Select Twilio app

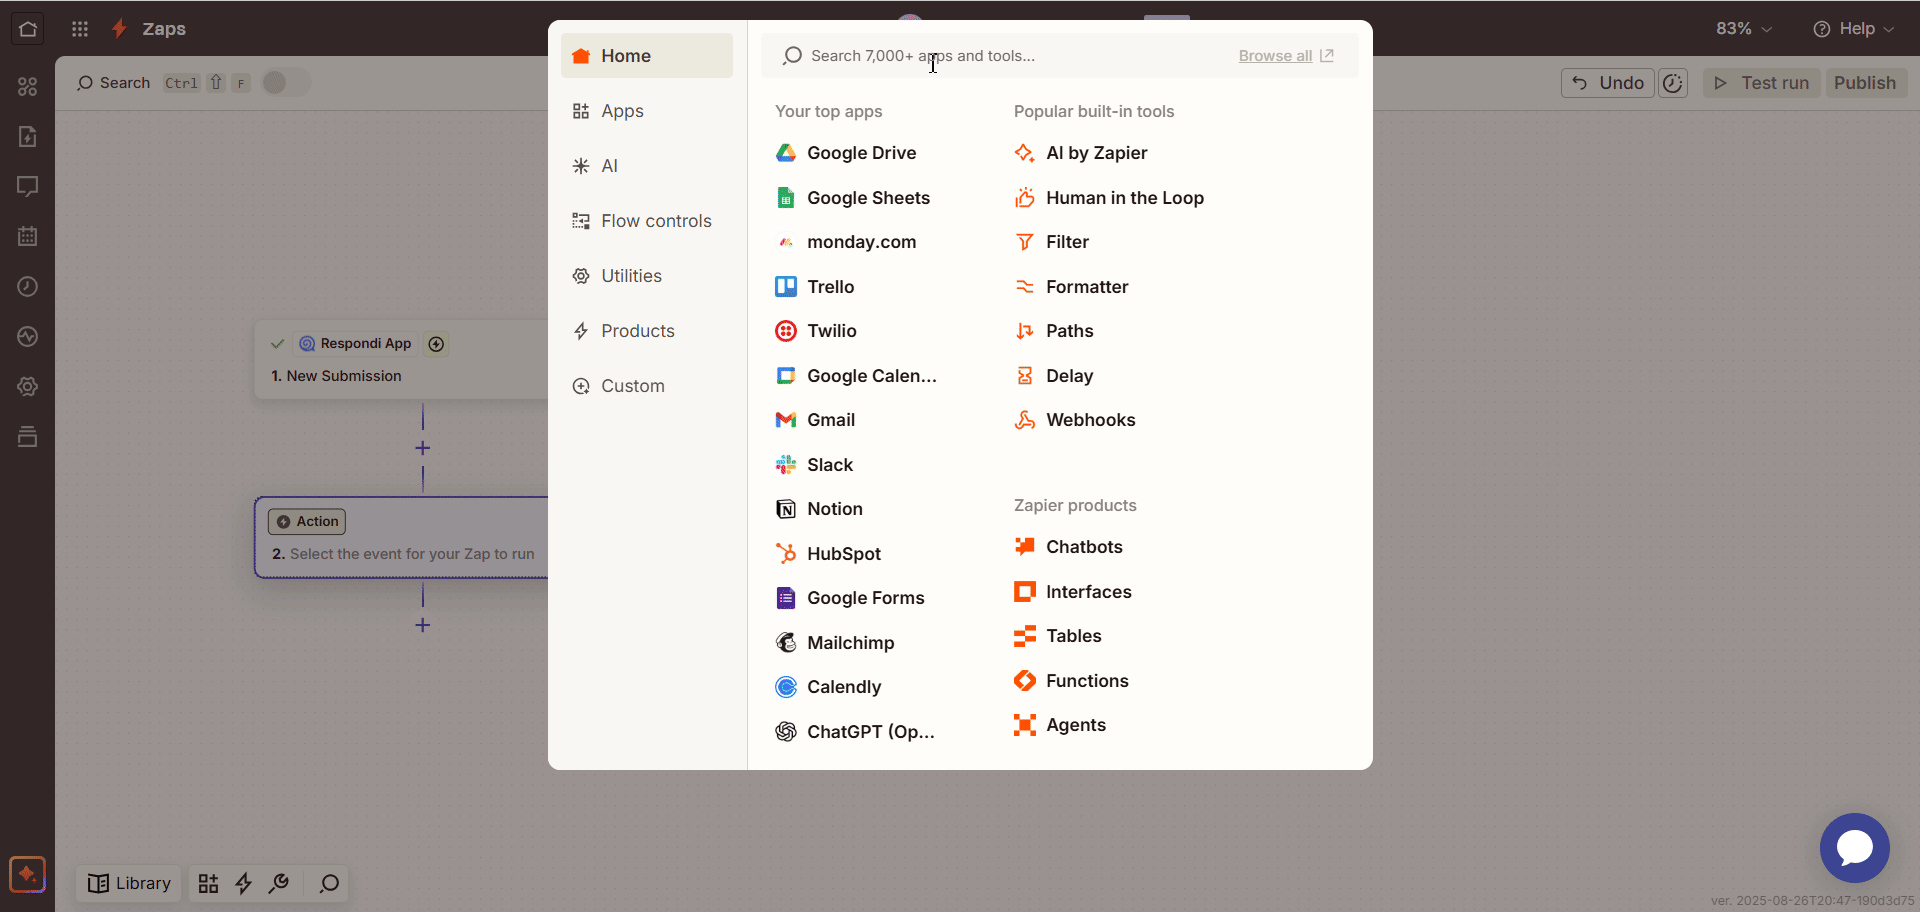pos(816,331)
